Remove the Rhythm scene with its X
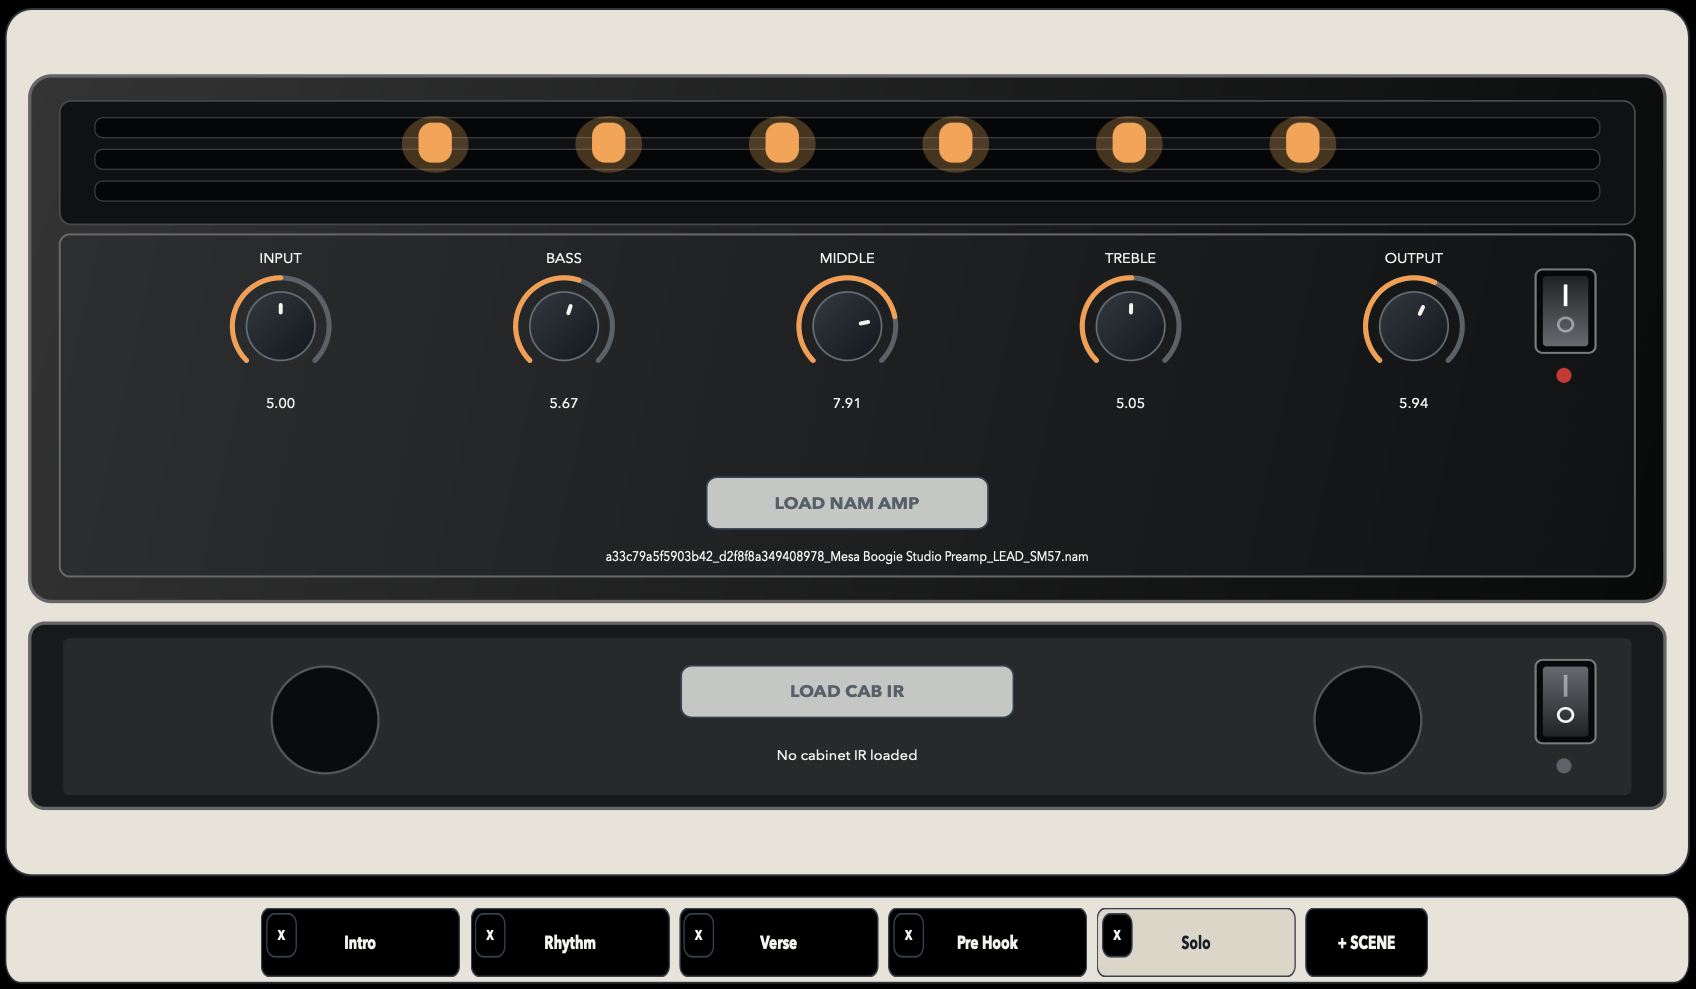 490,936
